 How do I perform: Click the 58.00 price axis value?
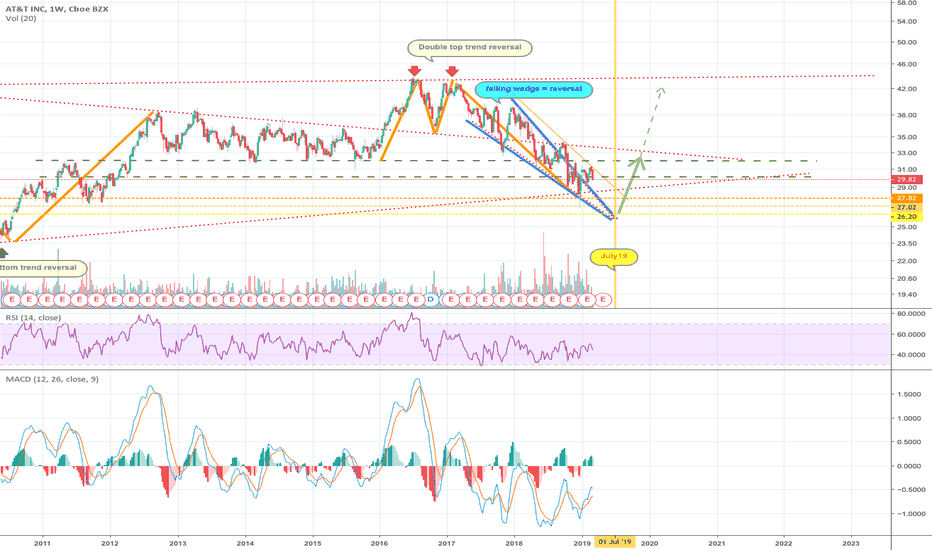(906, 3)
